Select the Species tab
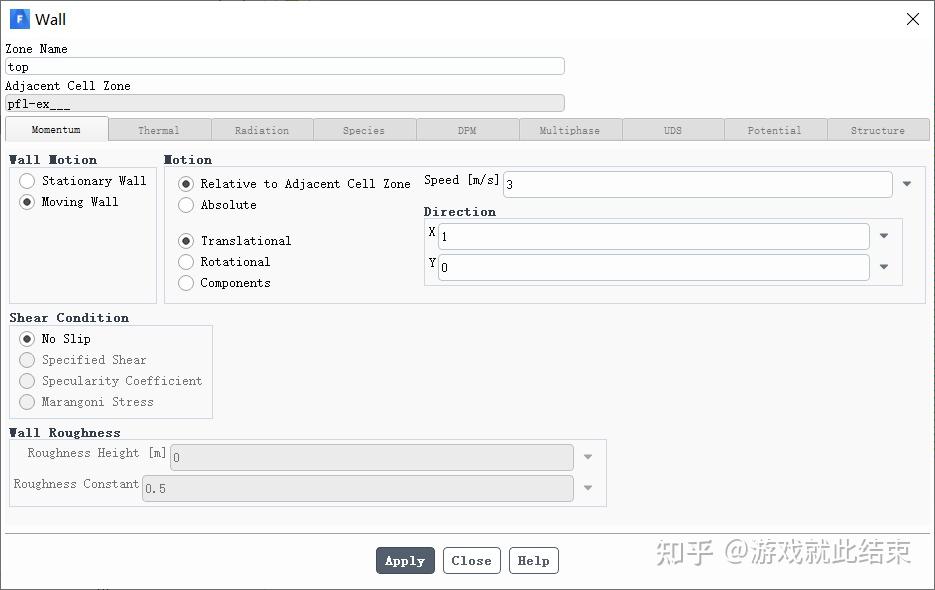The height and width of the screenshot is (590, 935). (364, 129)
